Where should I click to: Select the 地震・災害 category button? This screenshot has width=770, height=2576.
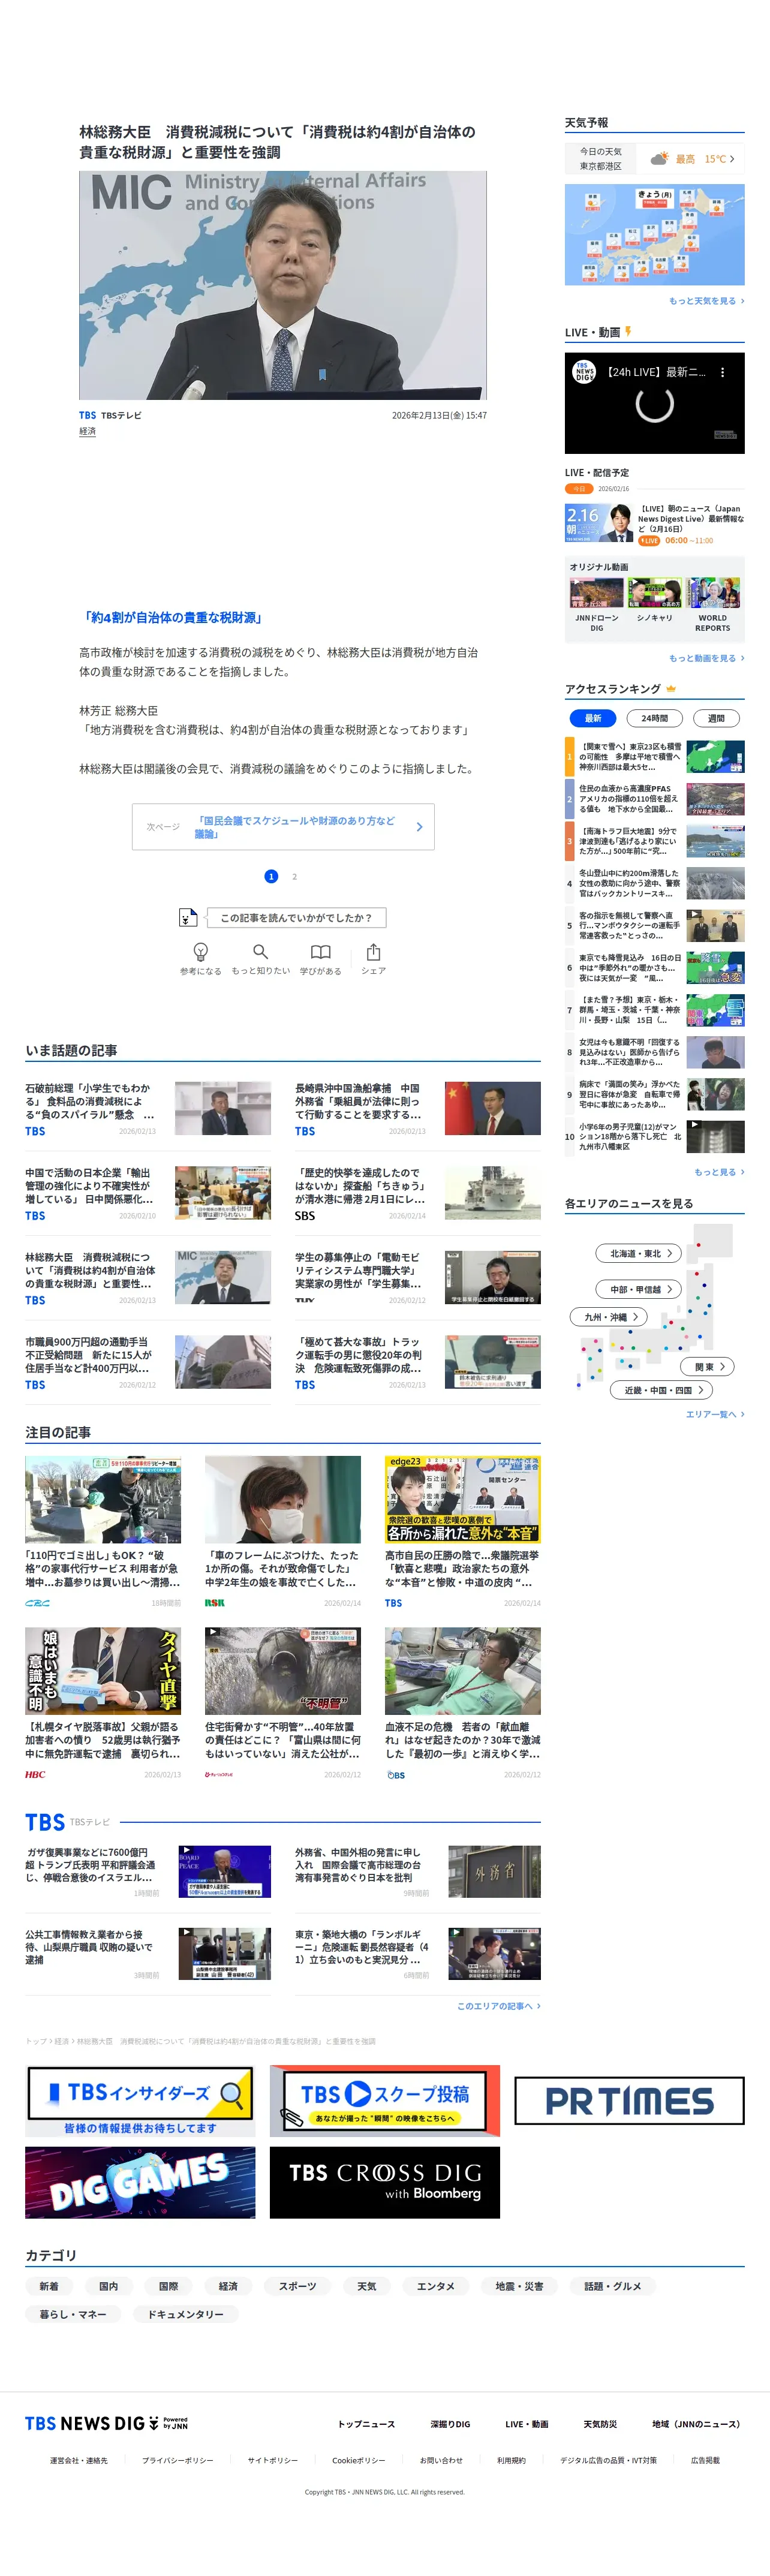(519, 2286)
